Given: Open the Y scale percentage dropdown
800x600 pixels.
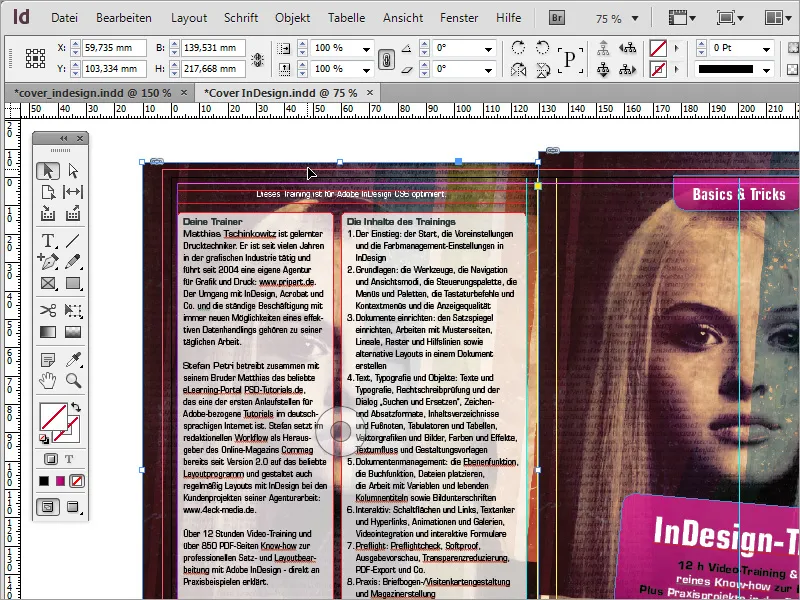Looking at the screenshot, I should pos(366,69).
